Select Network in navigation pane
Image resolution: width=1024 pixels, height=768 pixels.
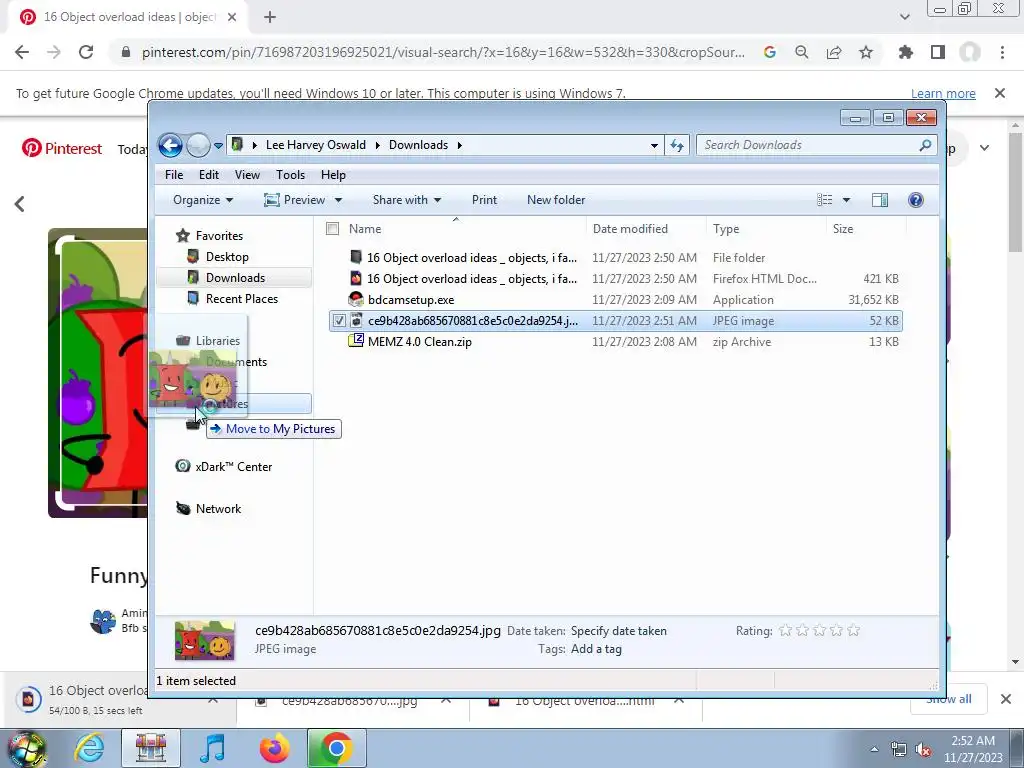(217, 509)
